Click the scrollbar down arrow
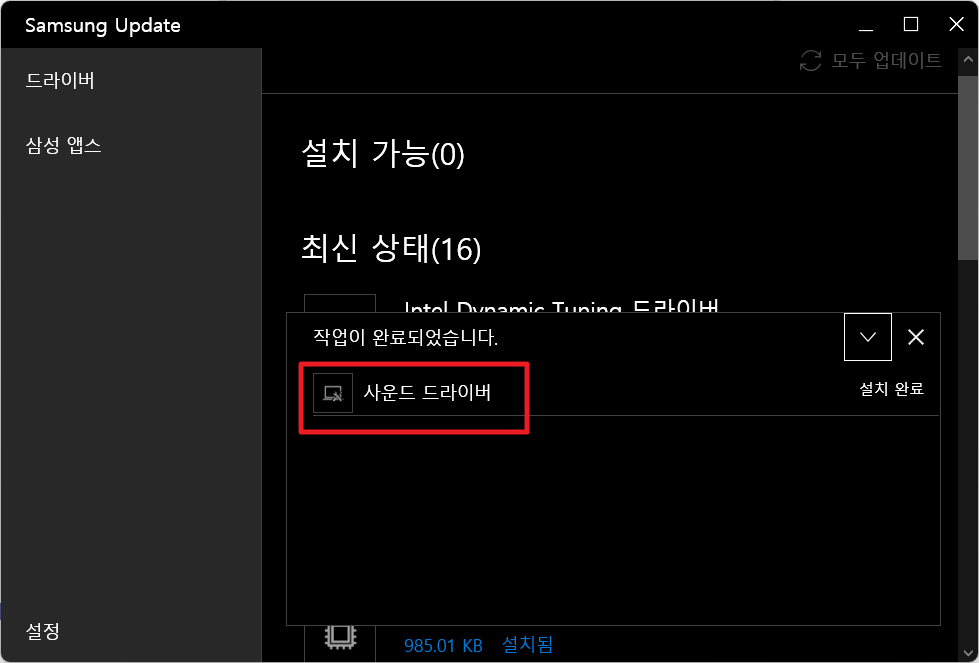This screenshot has width=979, height=663. point(968,653)
